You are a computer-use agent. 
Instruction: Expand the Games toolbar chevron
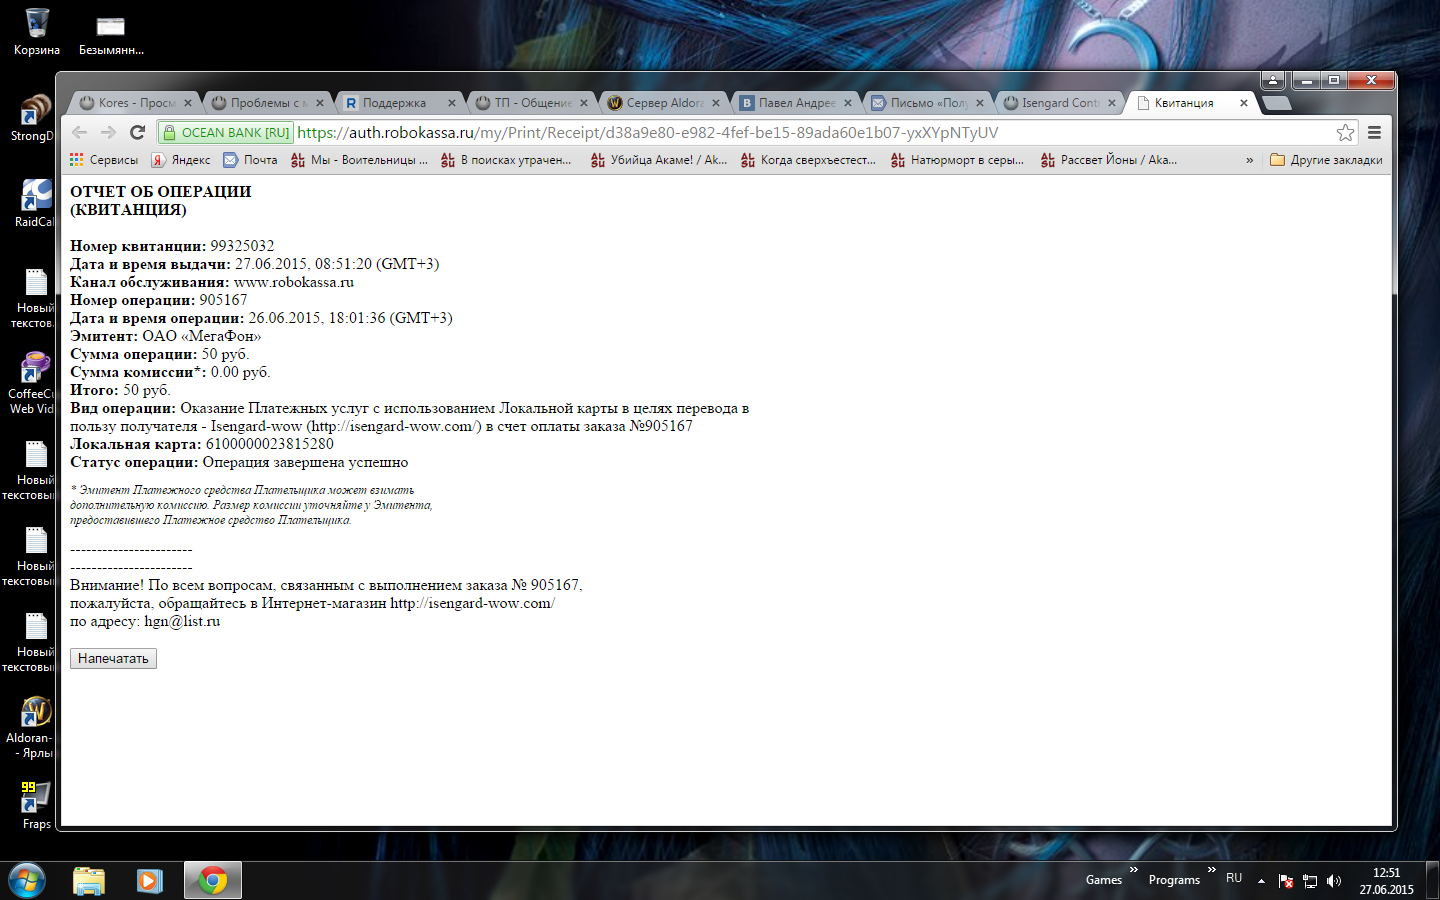tap(1133, 870)
